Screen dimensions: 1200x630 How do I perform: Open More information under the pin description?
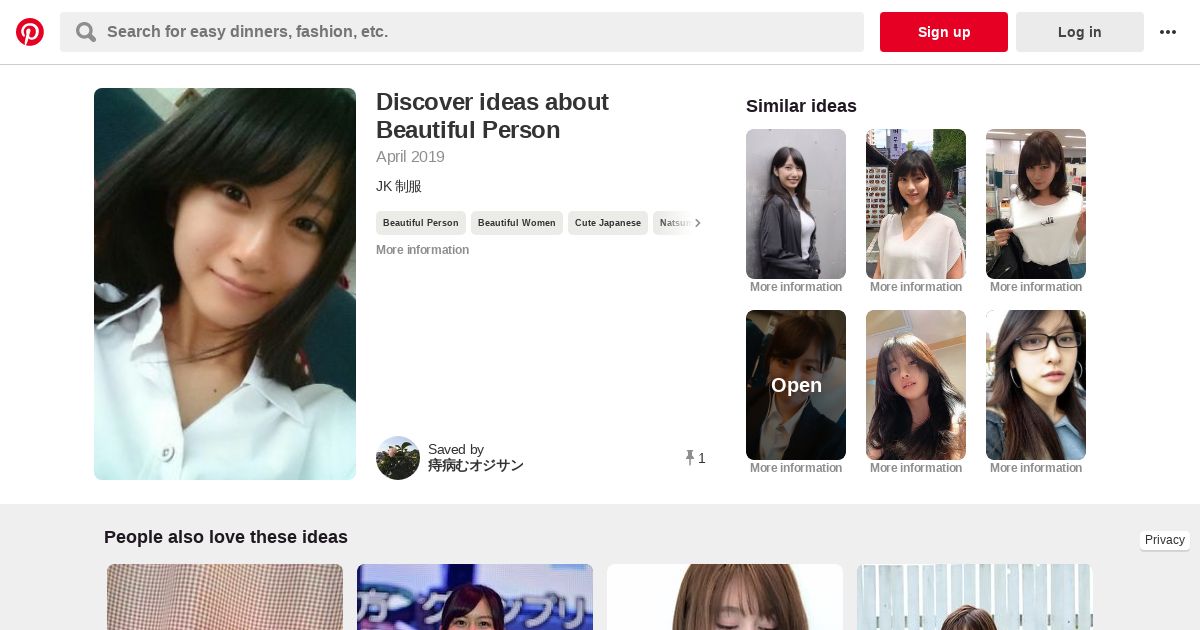point(422,250)
